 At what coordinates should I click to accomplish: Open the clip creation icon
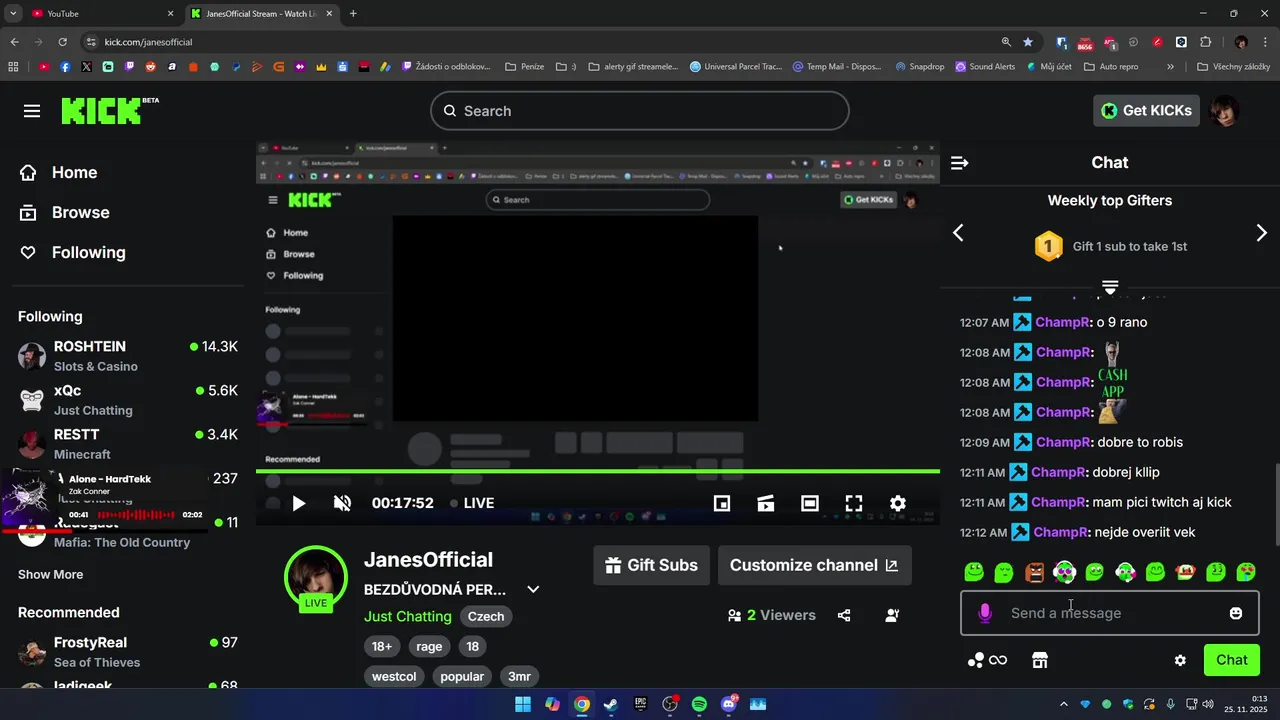click(x=766, y=503)
